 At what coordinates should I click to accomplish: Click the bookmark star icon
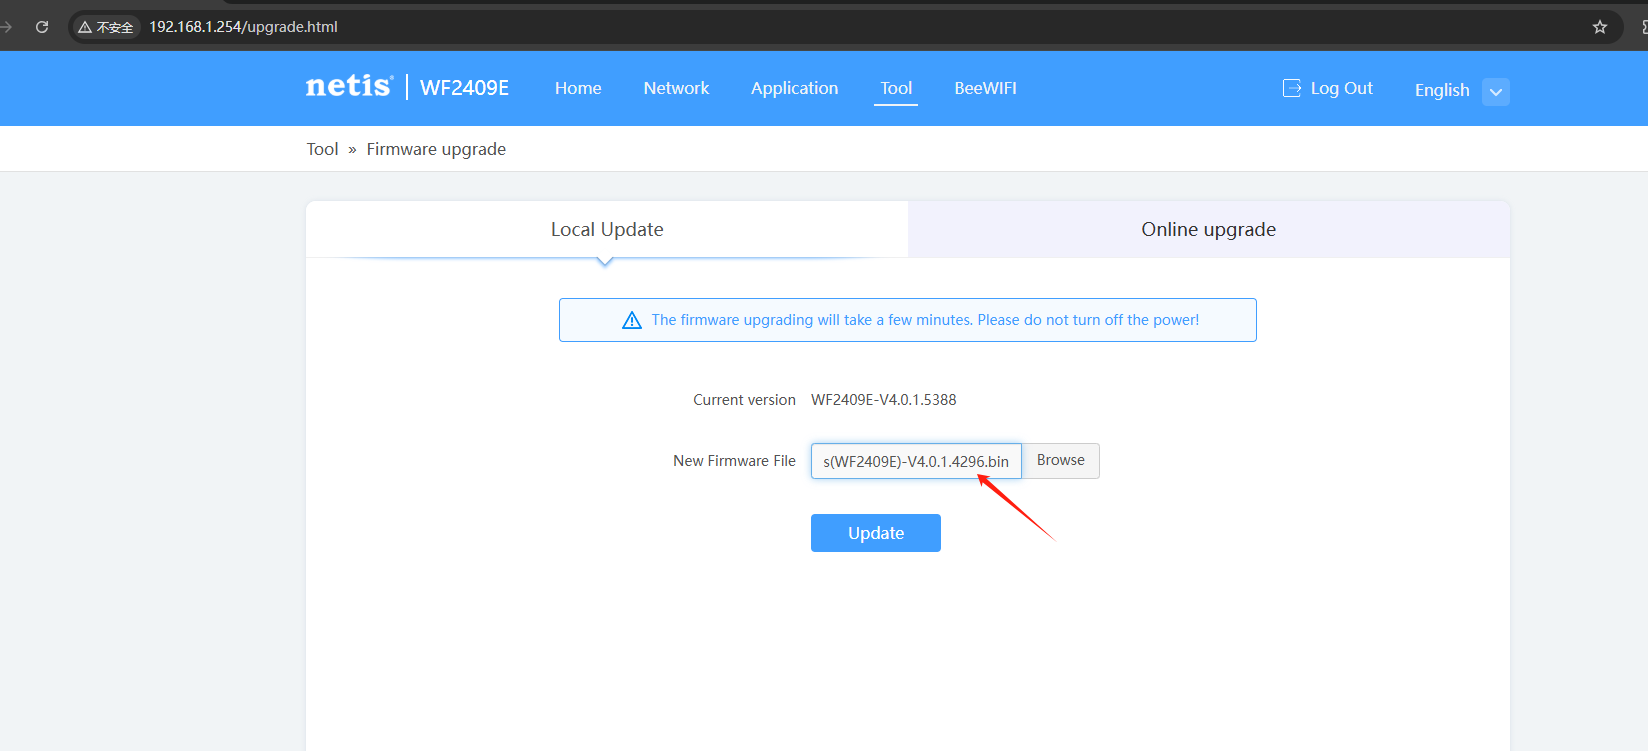tap(1600, 27)
